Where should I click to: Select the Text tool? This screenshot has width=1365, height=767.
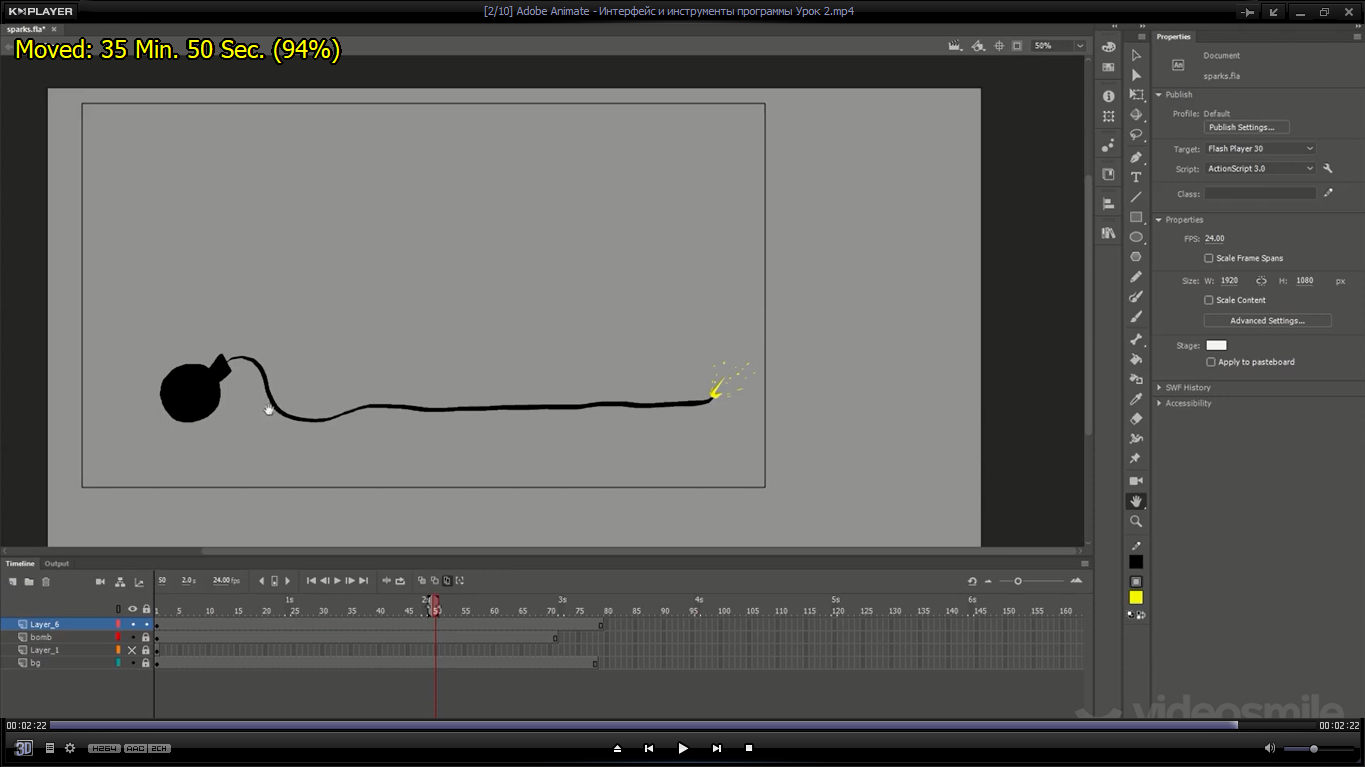pyautogui.click(x=1136, y=177)
